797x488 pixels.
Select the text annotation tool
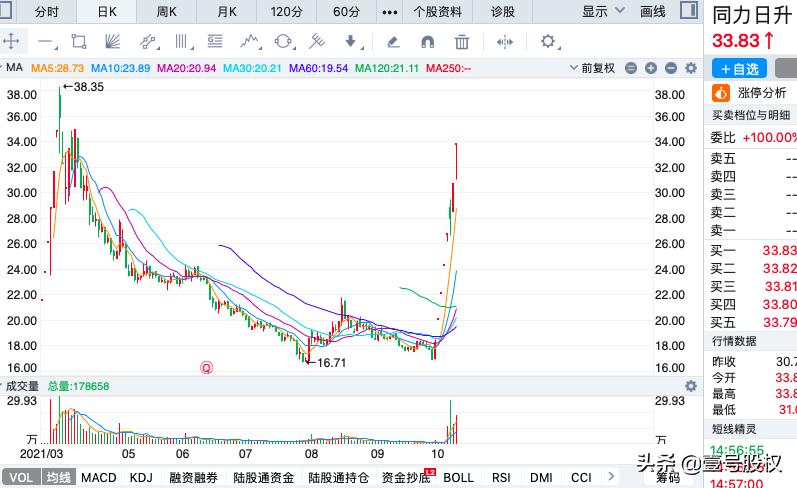tap(215, 41)
